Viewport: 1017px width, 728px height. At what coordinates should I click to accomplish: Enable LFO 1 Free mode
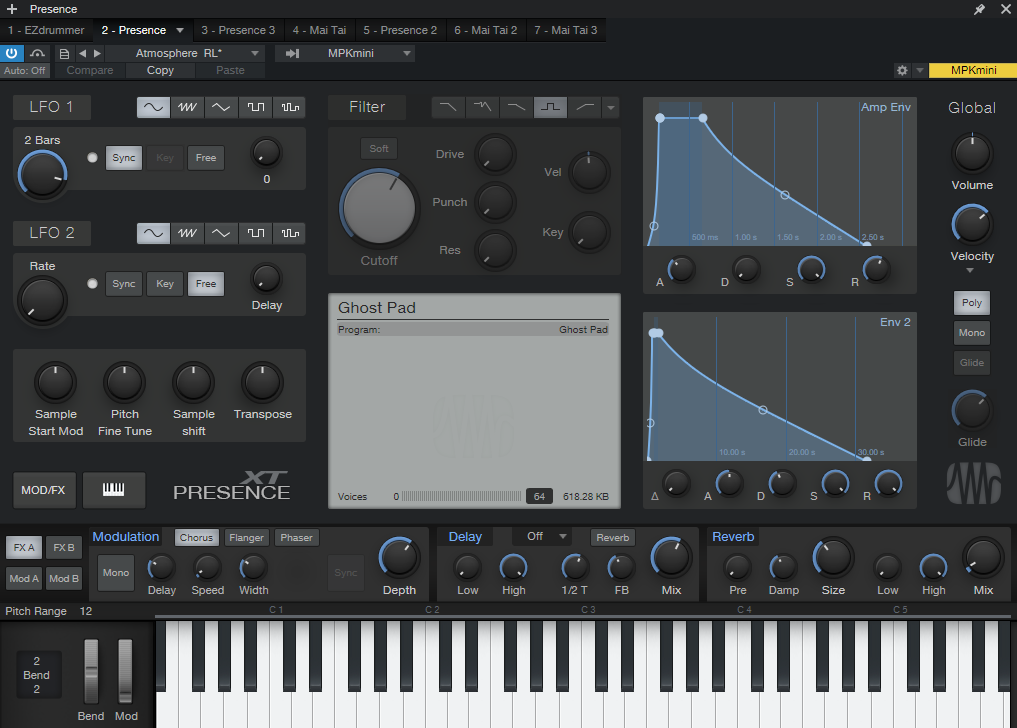click(206, 158)
